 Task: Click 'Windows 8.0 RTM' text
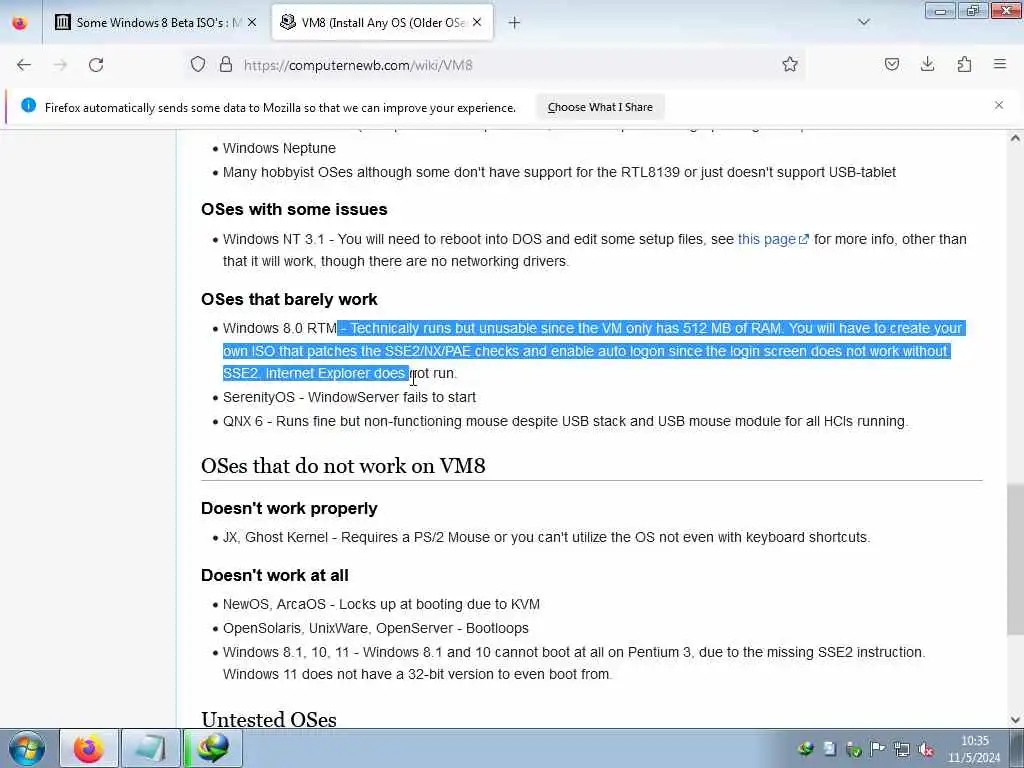280,328
